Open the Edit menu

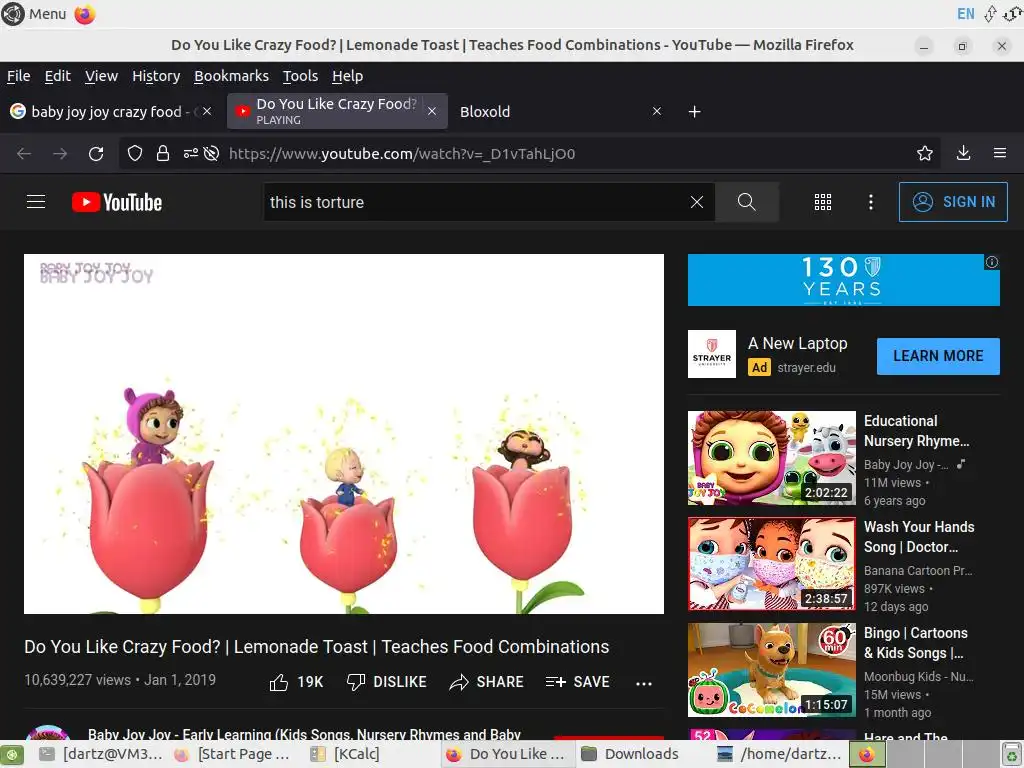57,76
